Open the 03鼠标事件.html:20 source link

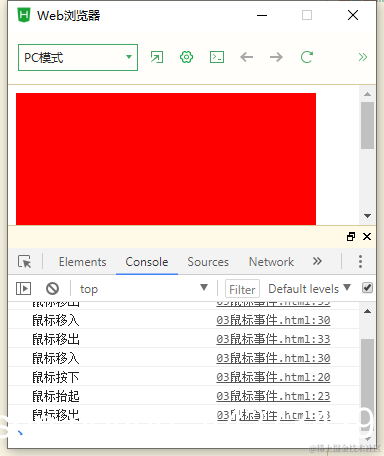(x=273, y=377)
